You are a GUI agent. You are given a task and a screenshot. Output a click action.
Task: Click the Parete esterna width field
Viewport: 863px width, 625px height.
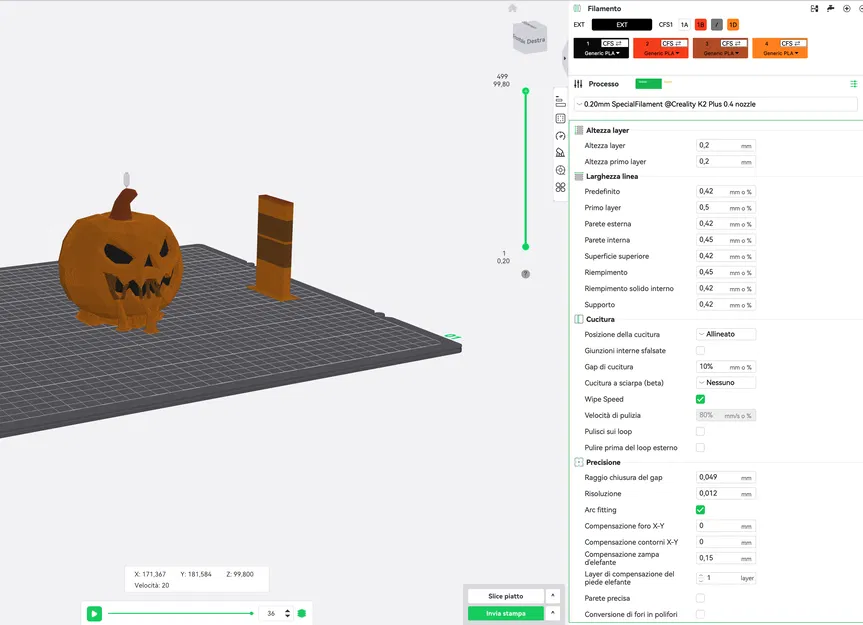[x=726, y=223]
